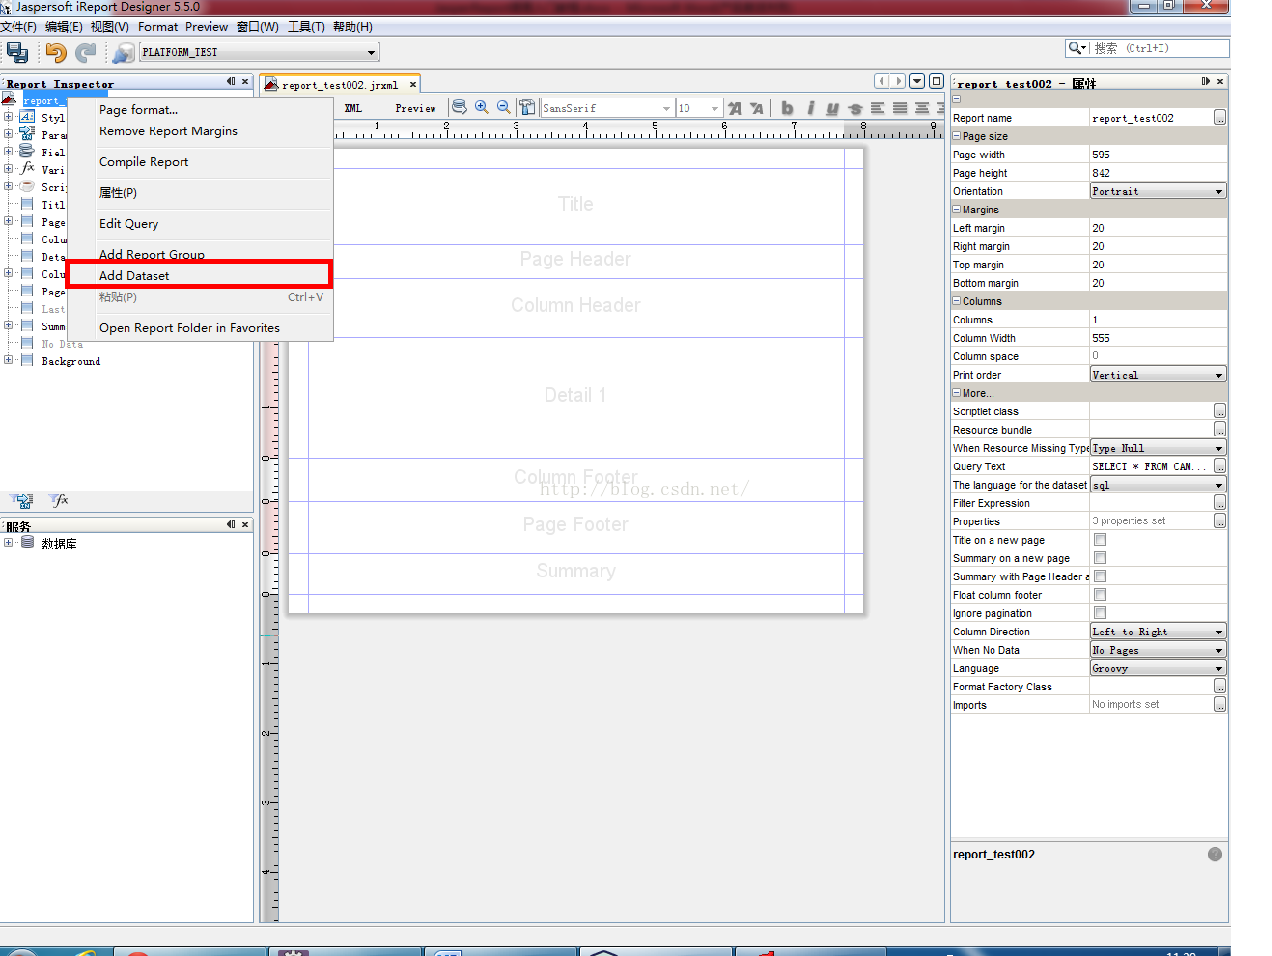The height and width of the screenshot is (956, 1272).
Task: Close the Report Inspector panel
Action: (x=245, y=82)
